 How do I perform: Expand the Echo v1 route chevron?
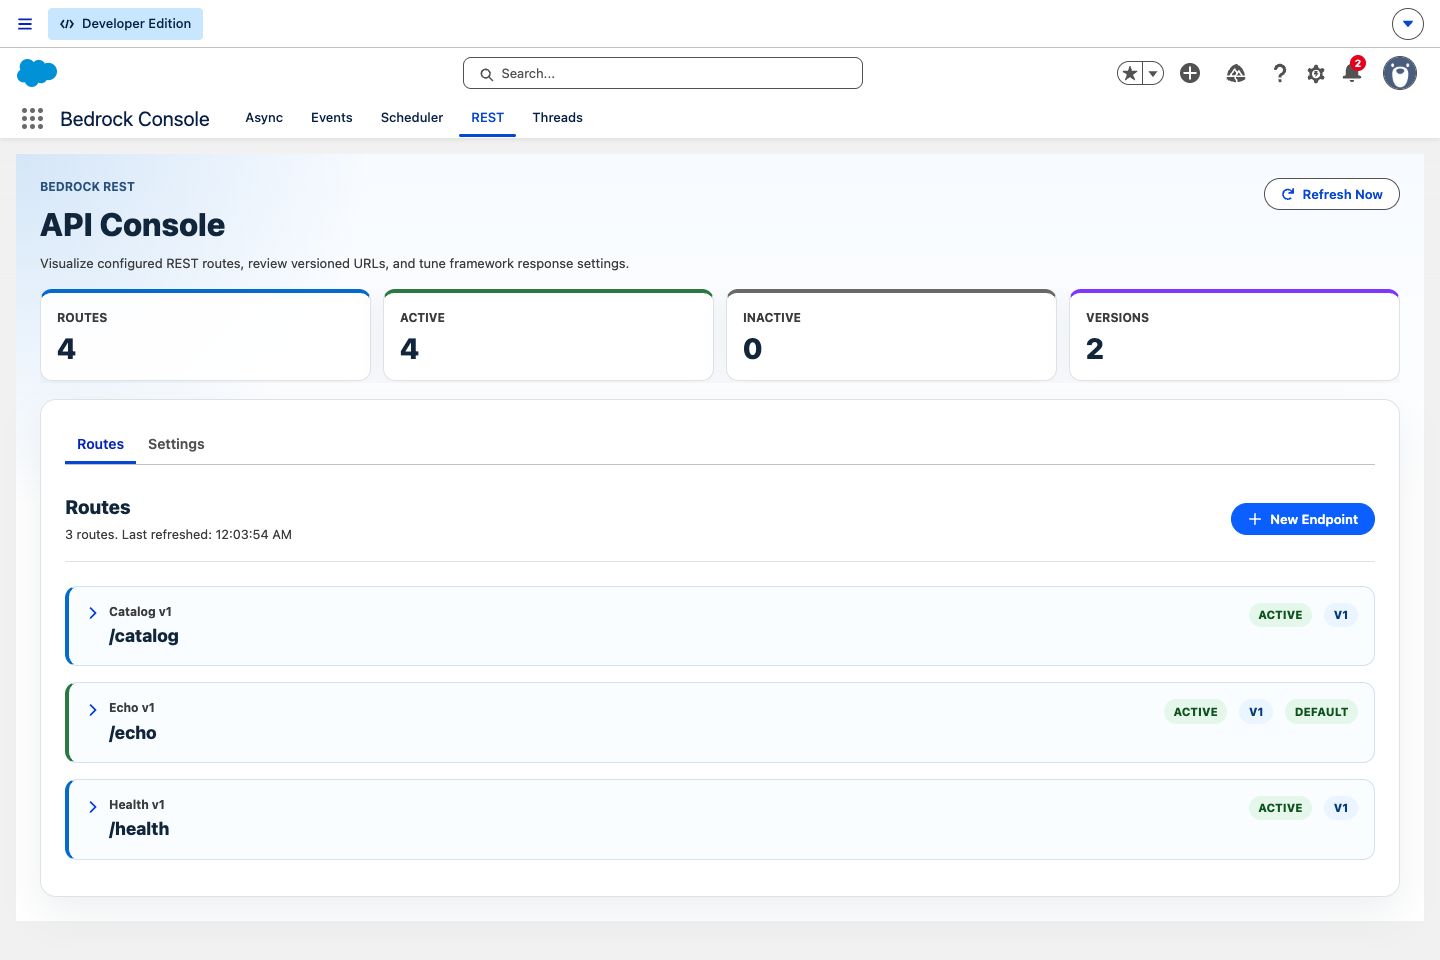click(x=93, y=709)
